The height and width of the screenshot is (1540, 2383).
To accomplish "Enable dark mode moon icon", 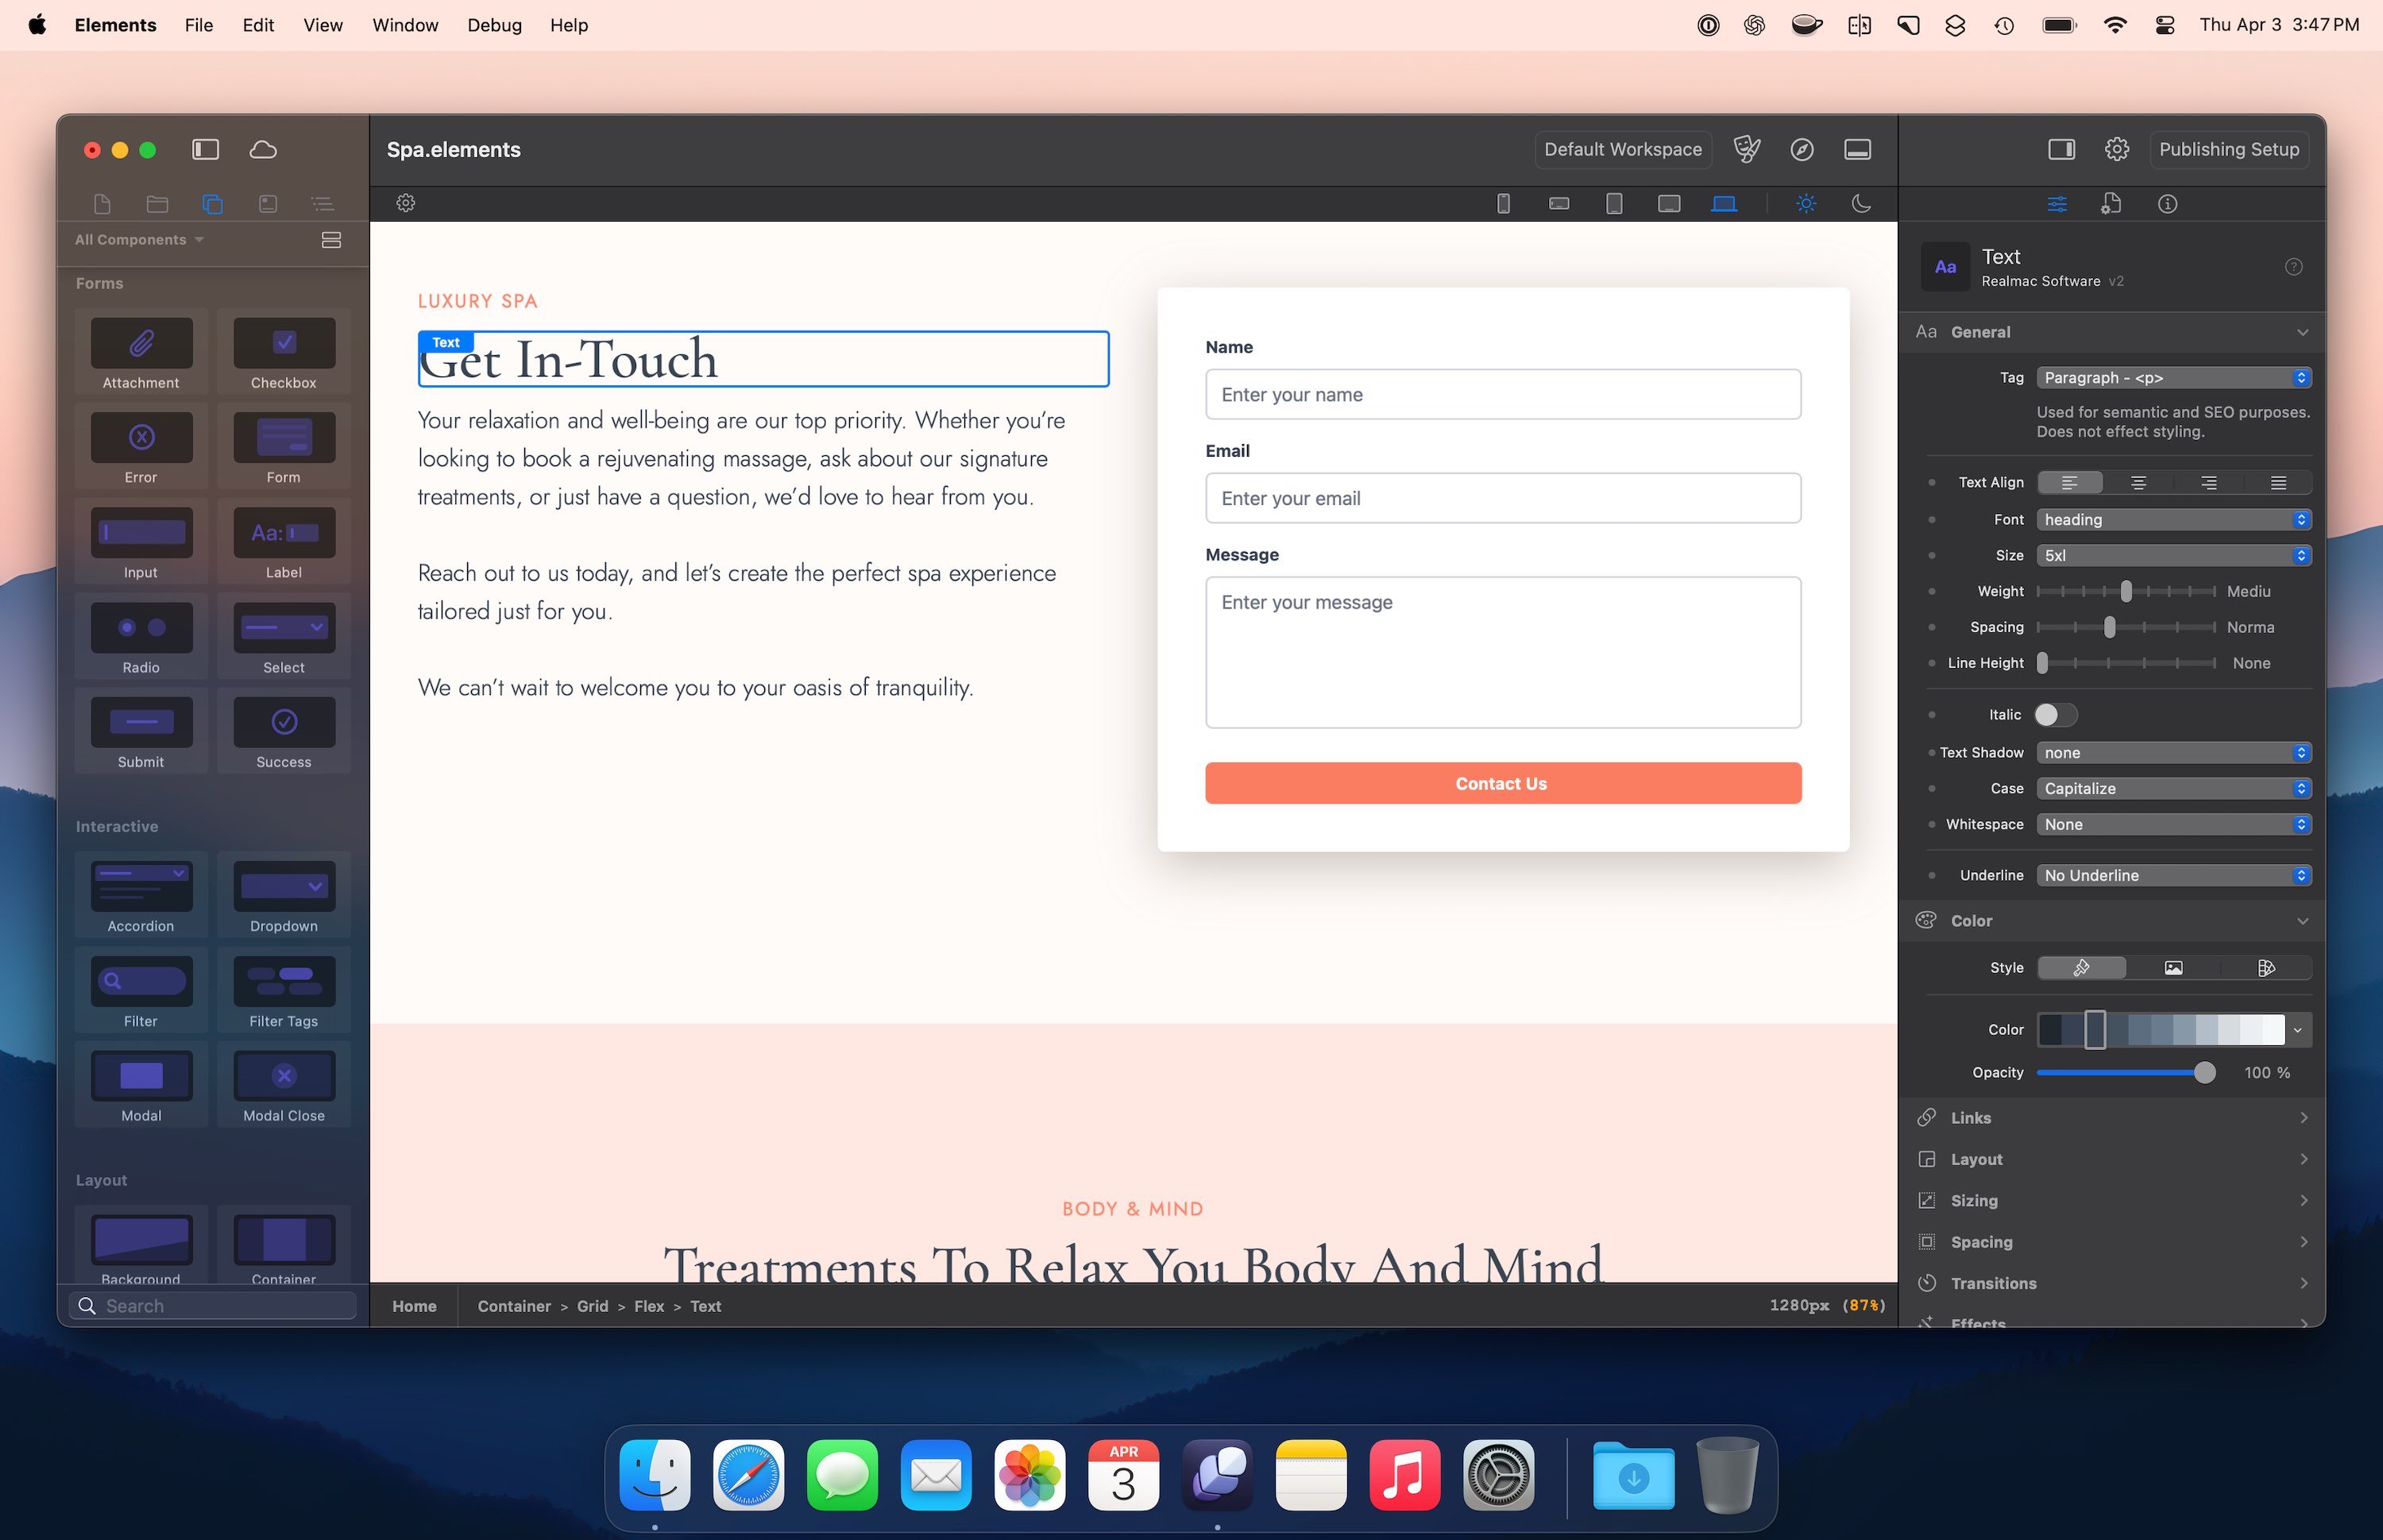I will point(1860,204).
